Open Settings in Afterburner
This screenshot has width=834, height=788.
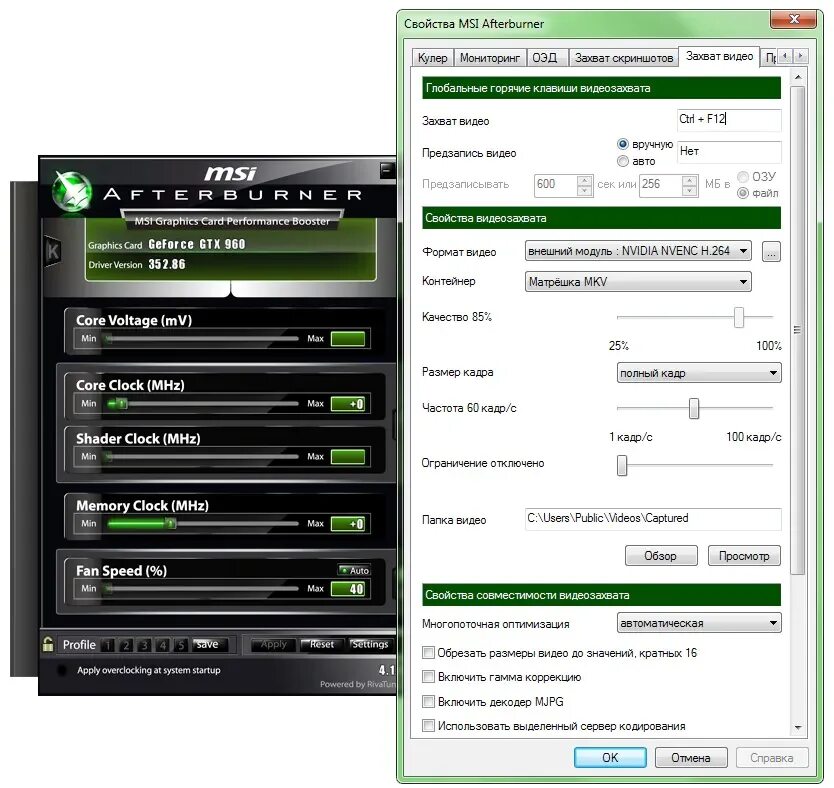coord(370,644)
